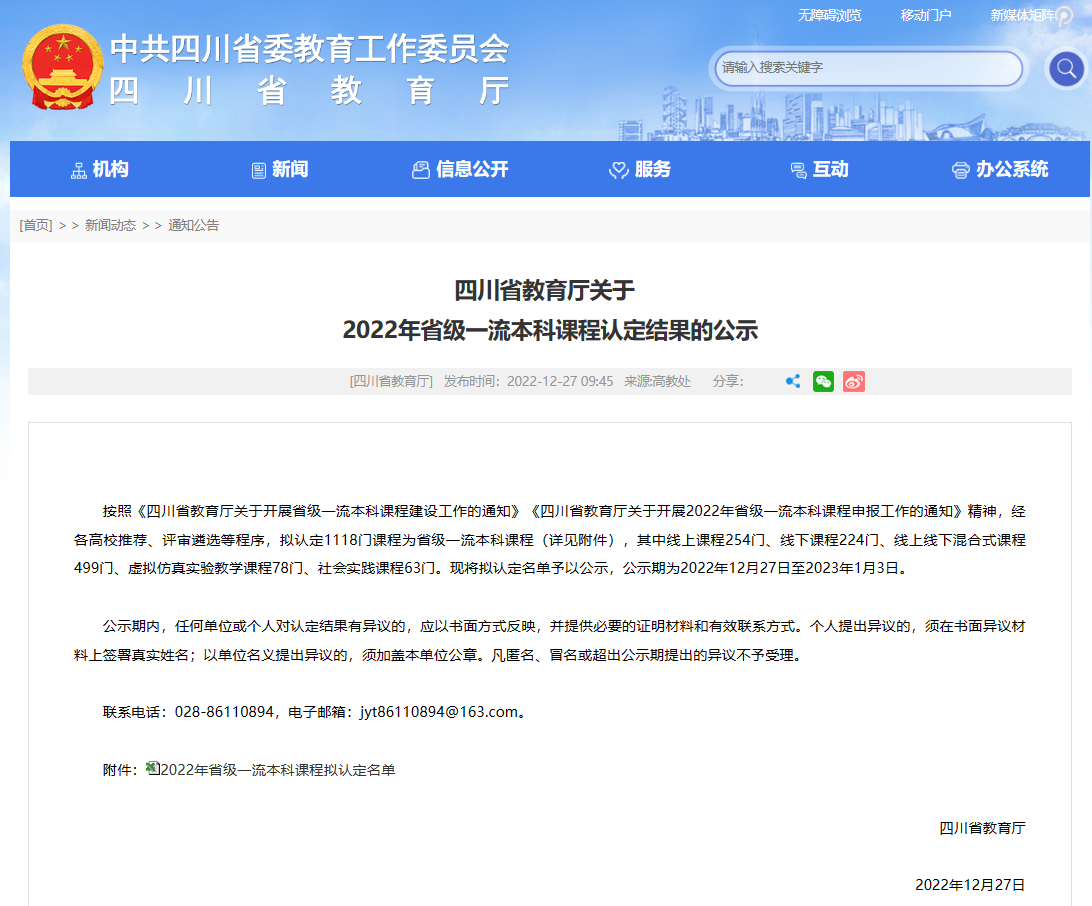Share the notice via WeChat icon
The height and width of the screenshot is (906, 1092).
click(x=823, y=381)
